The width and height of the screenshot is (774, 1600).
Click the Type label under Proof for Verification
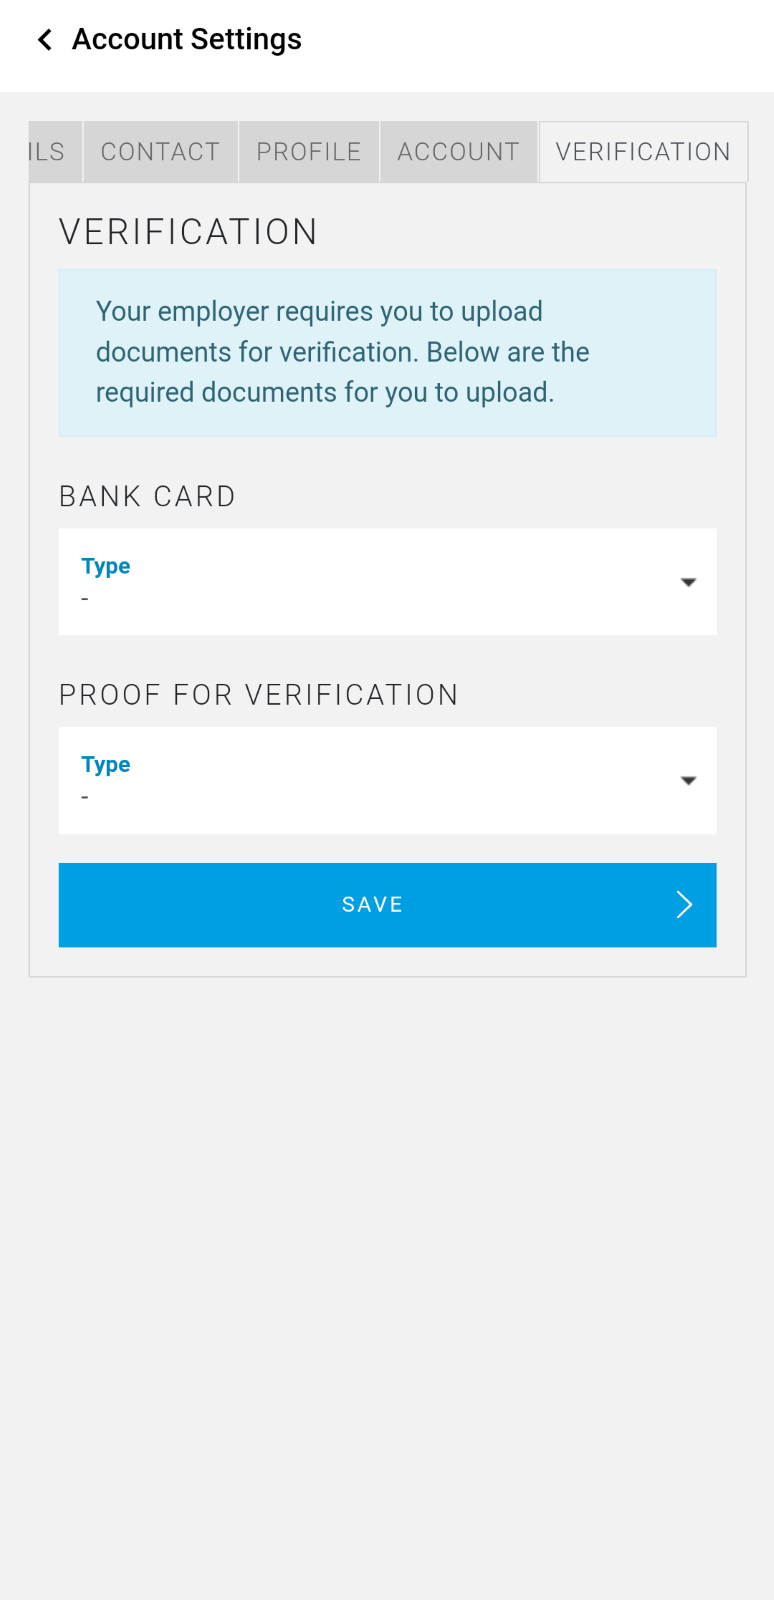click(x=106, y=765)
